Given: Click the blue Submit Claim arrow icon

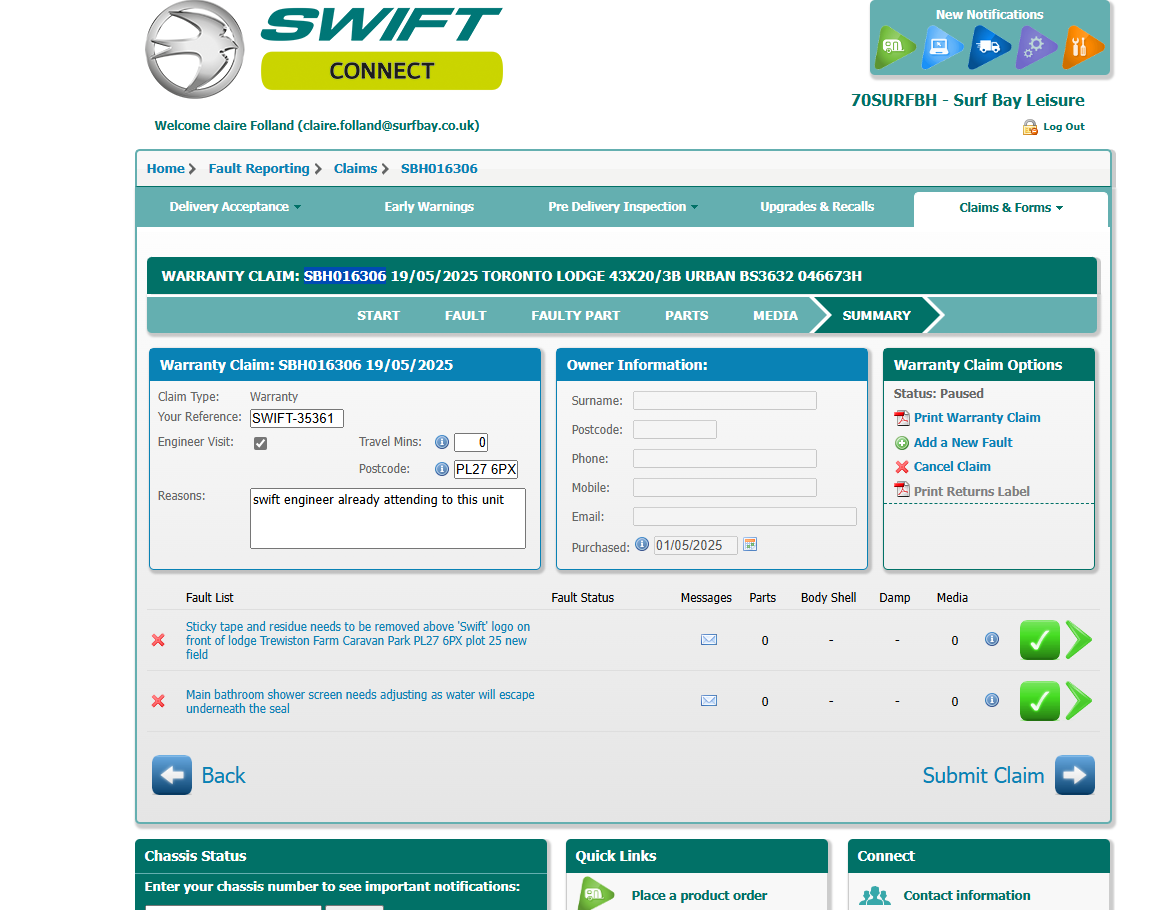Looking at the screenshot, I should point(1075,775).
